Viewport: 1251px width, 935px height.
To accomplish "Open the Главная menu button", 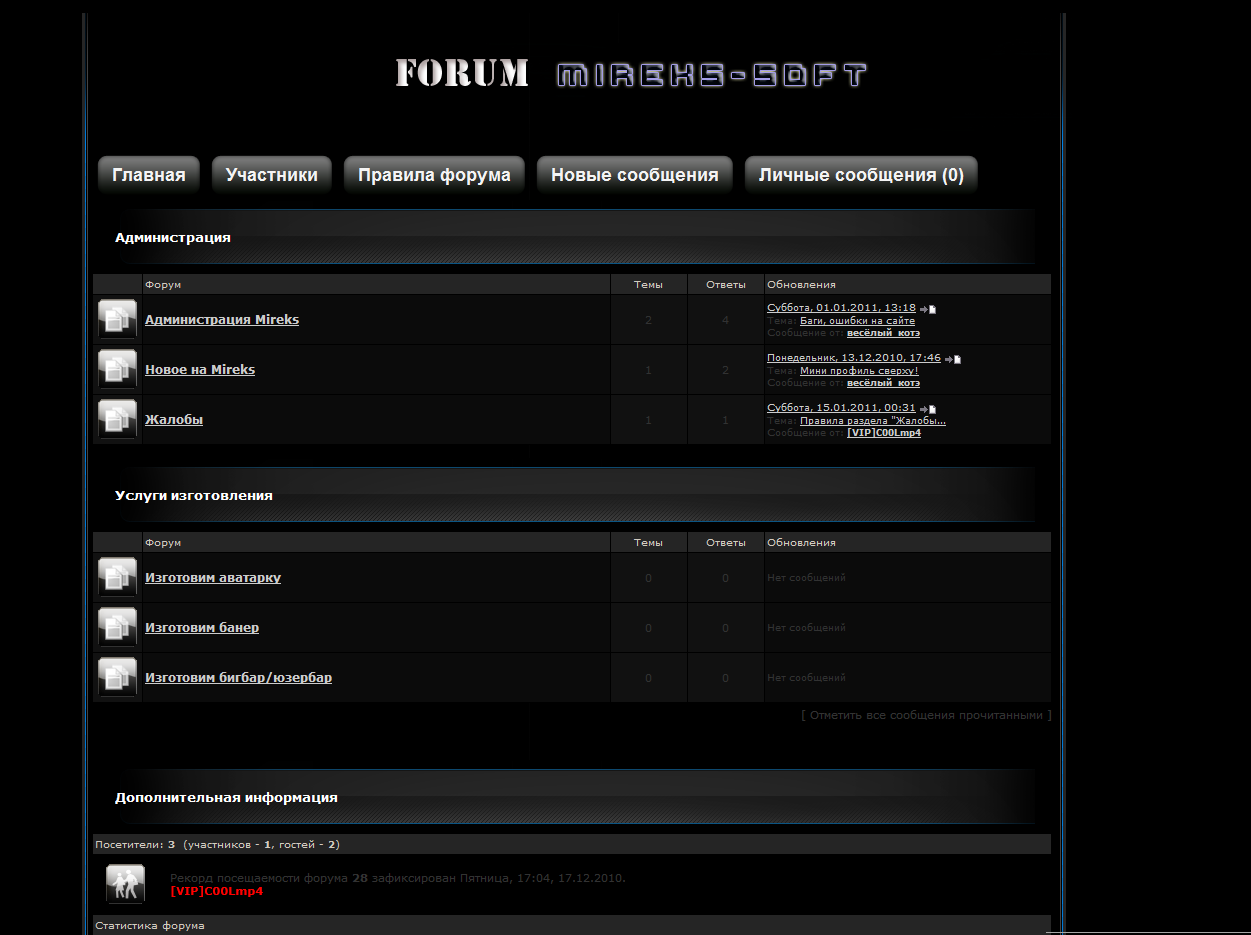I will (149, 175).
